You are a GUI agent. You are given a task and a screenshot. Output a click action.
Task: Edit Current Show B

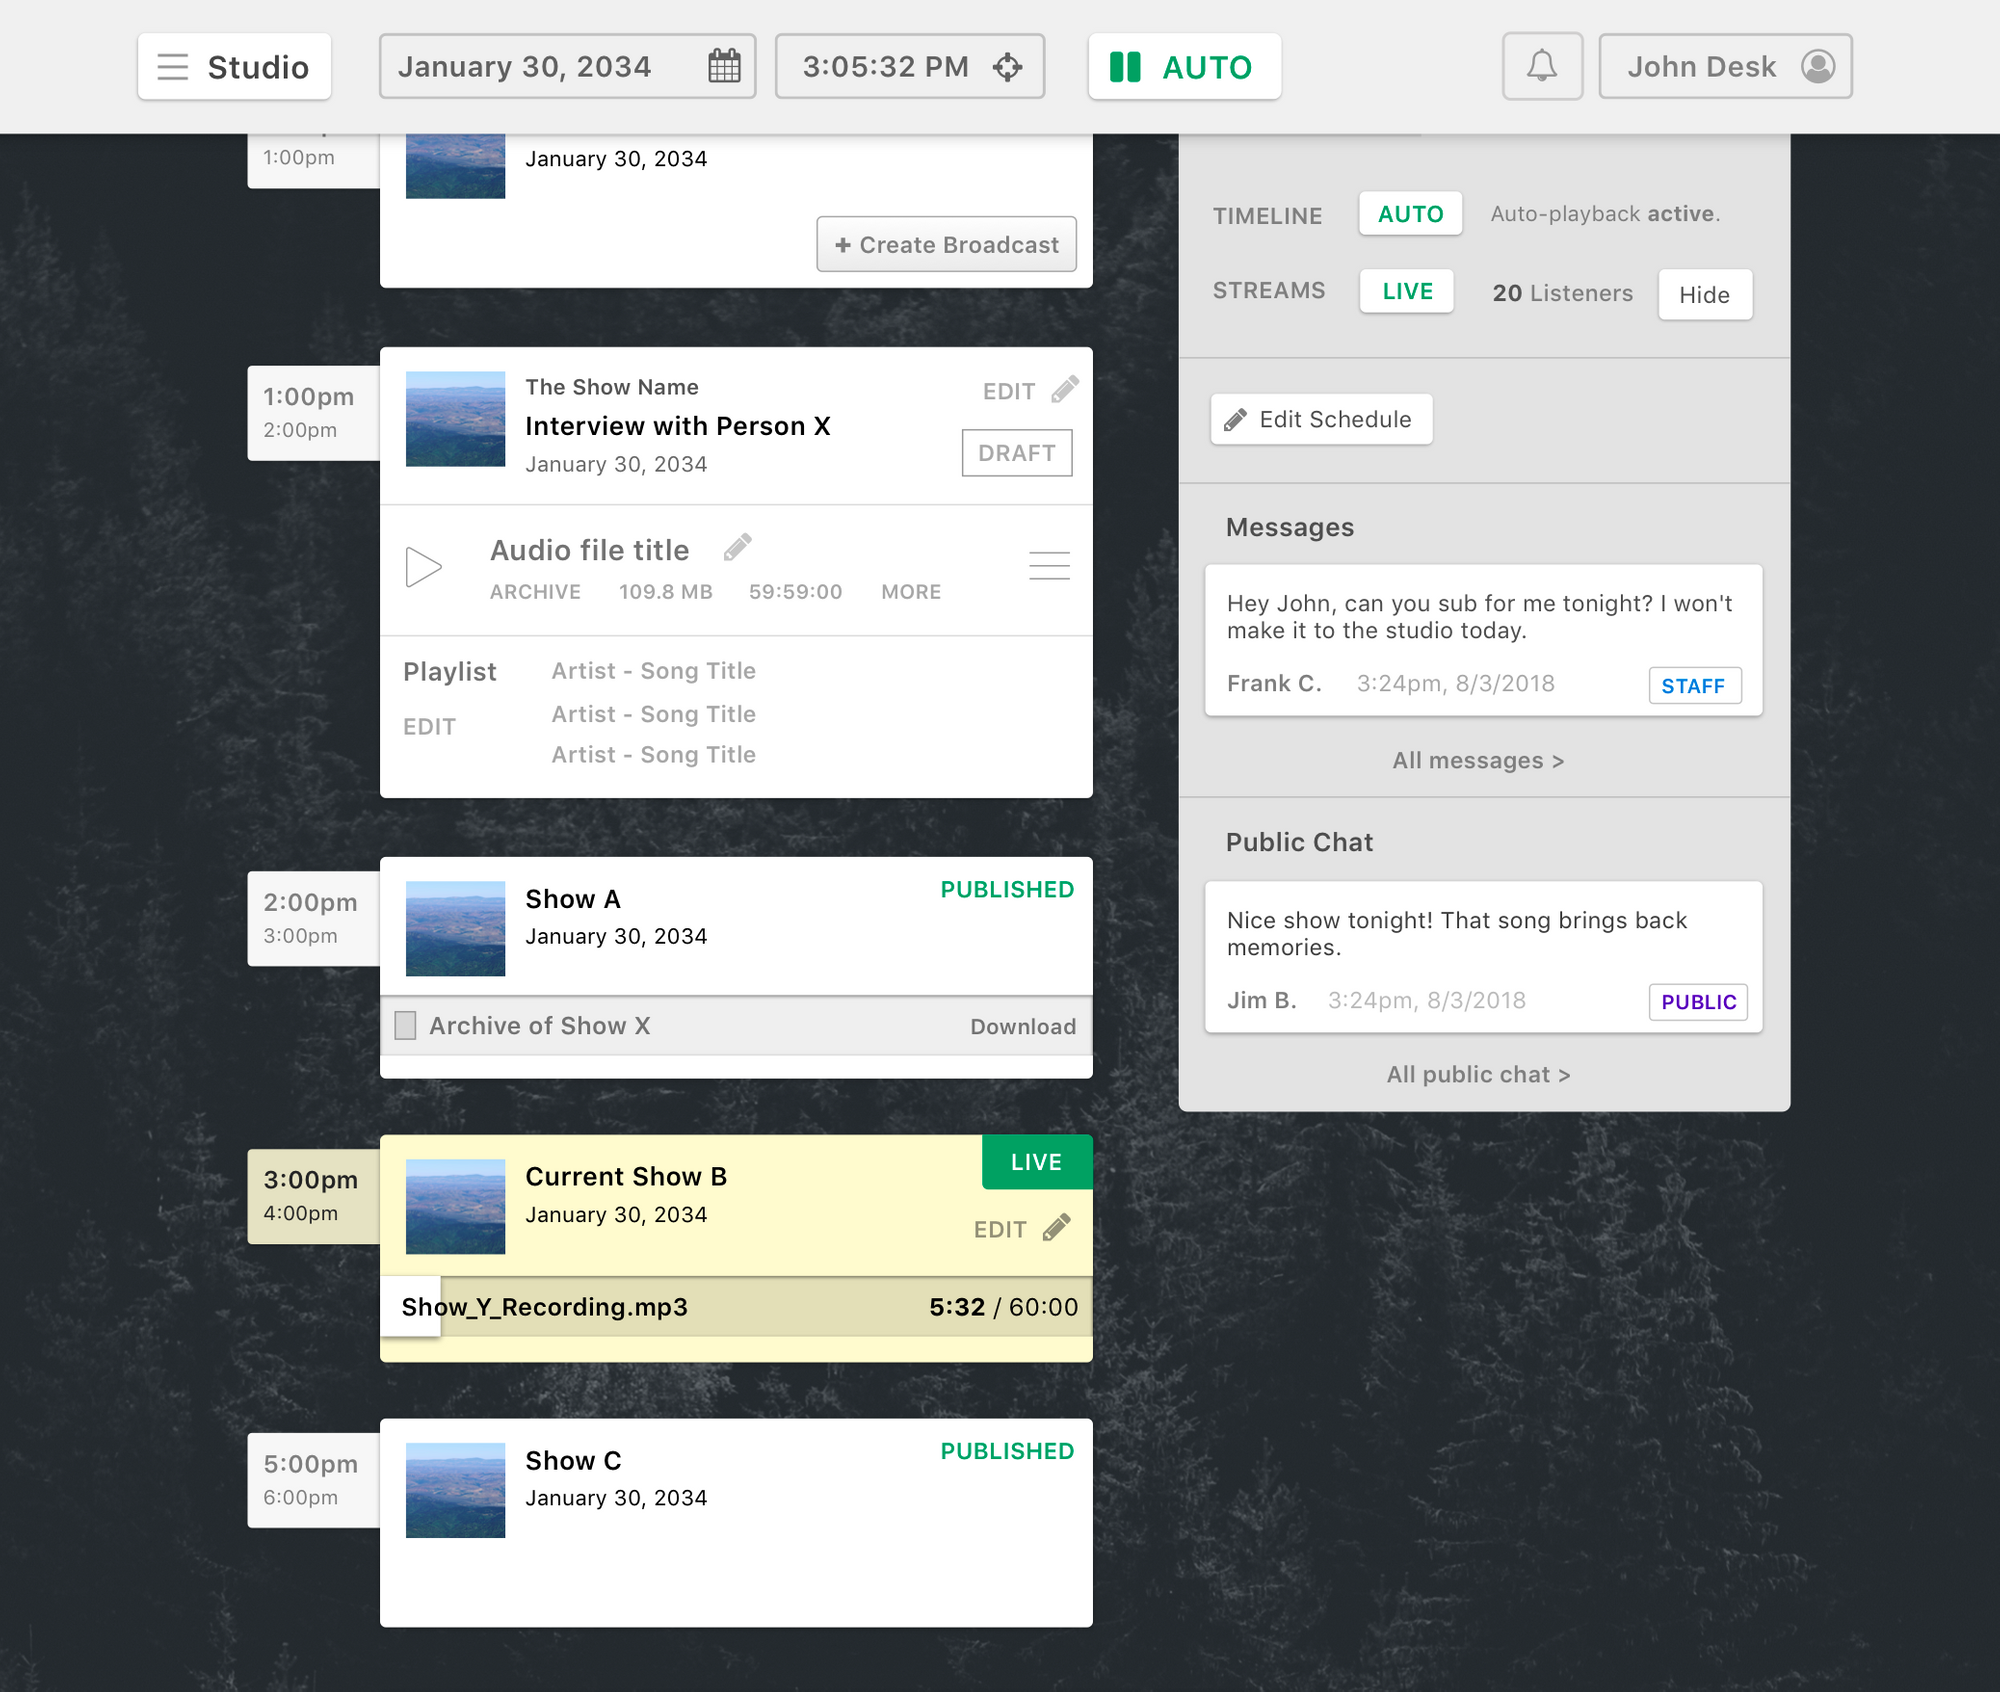[1000, 1230]
